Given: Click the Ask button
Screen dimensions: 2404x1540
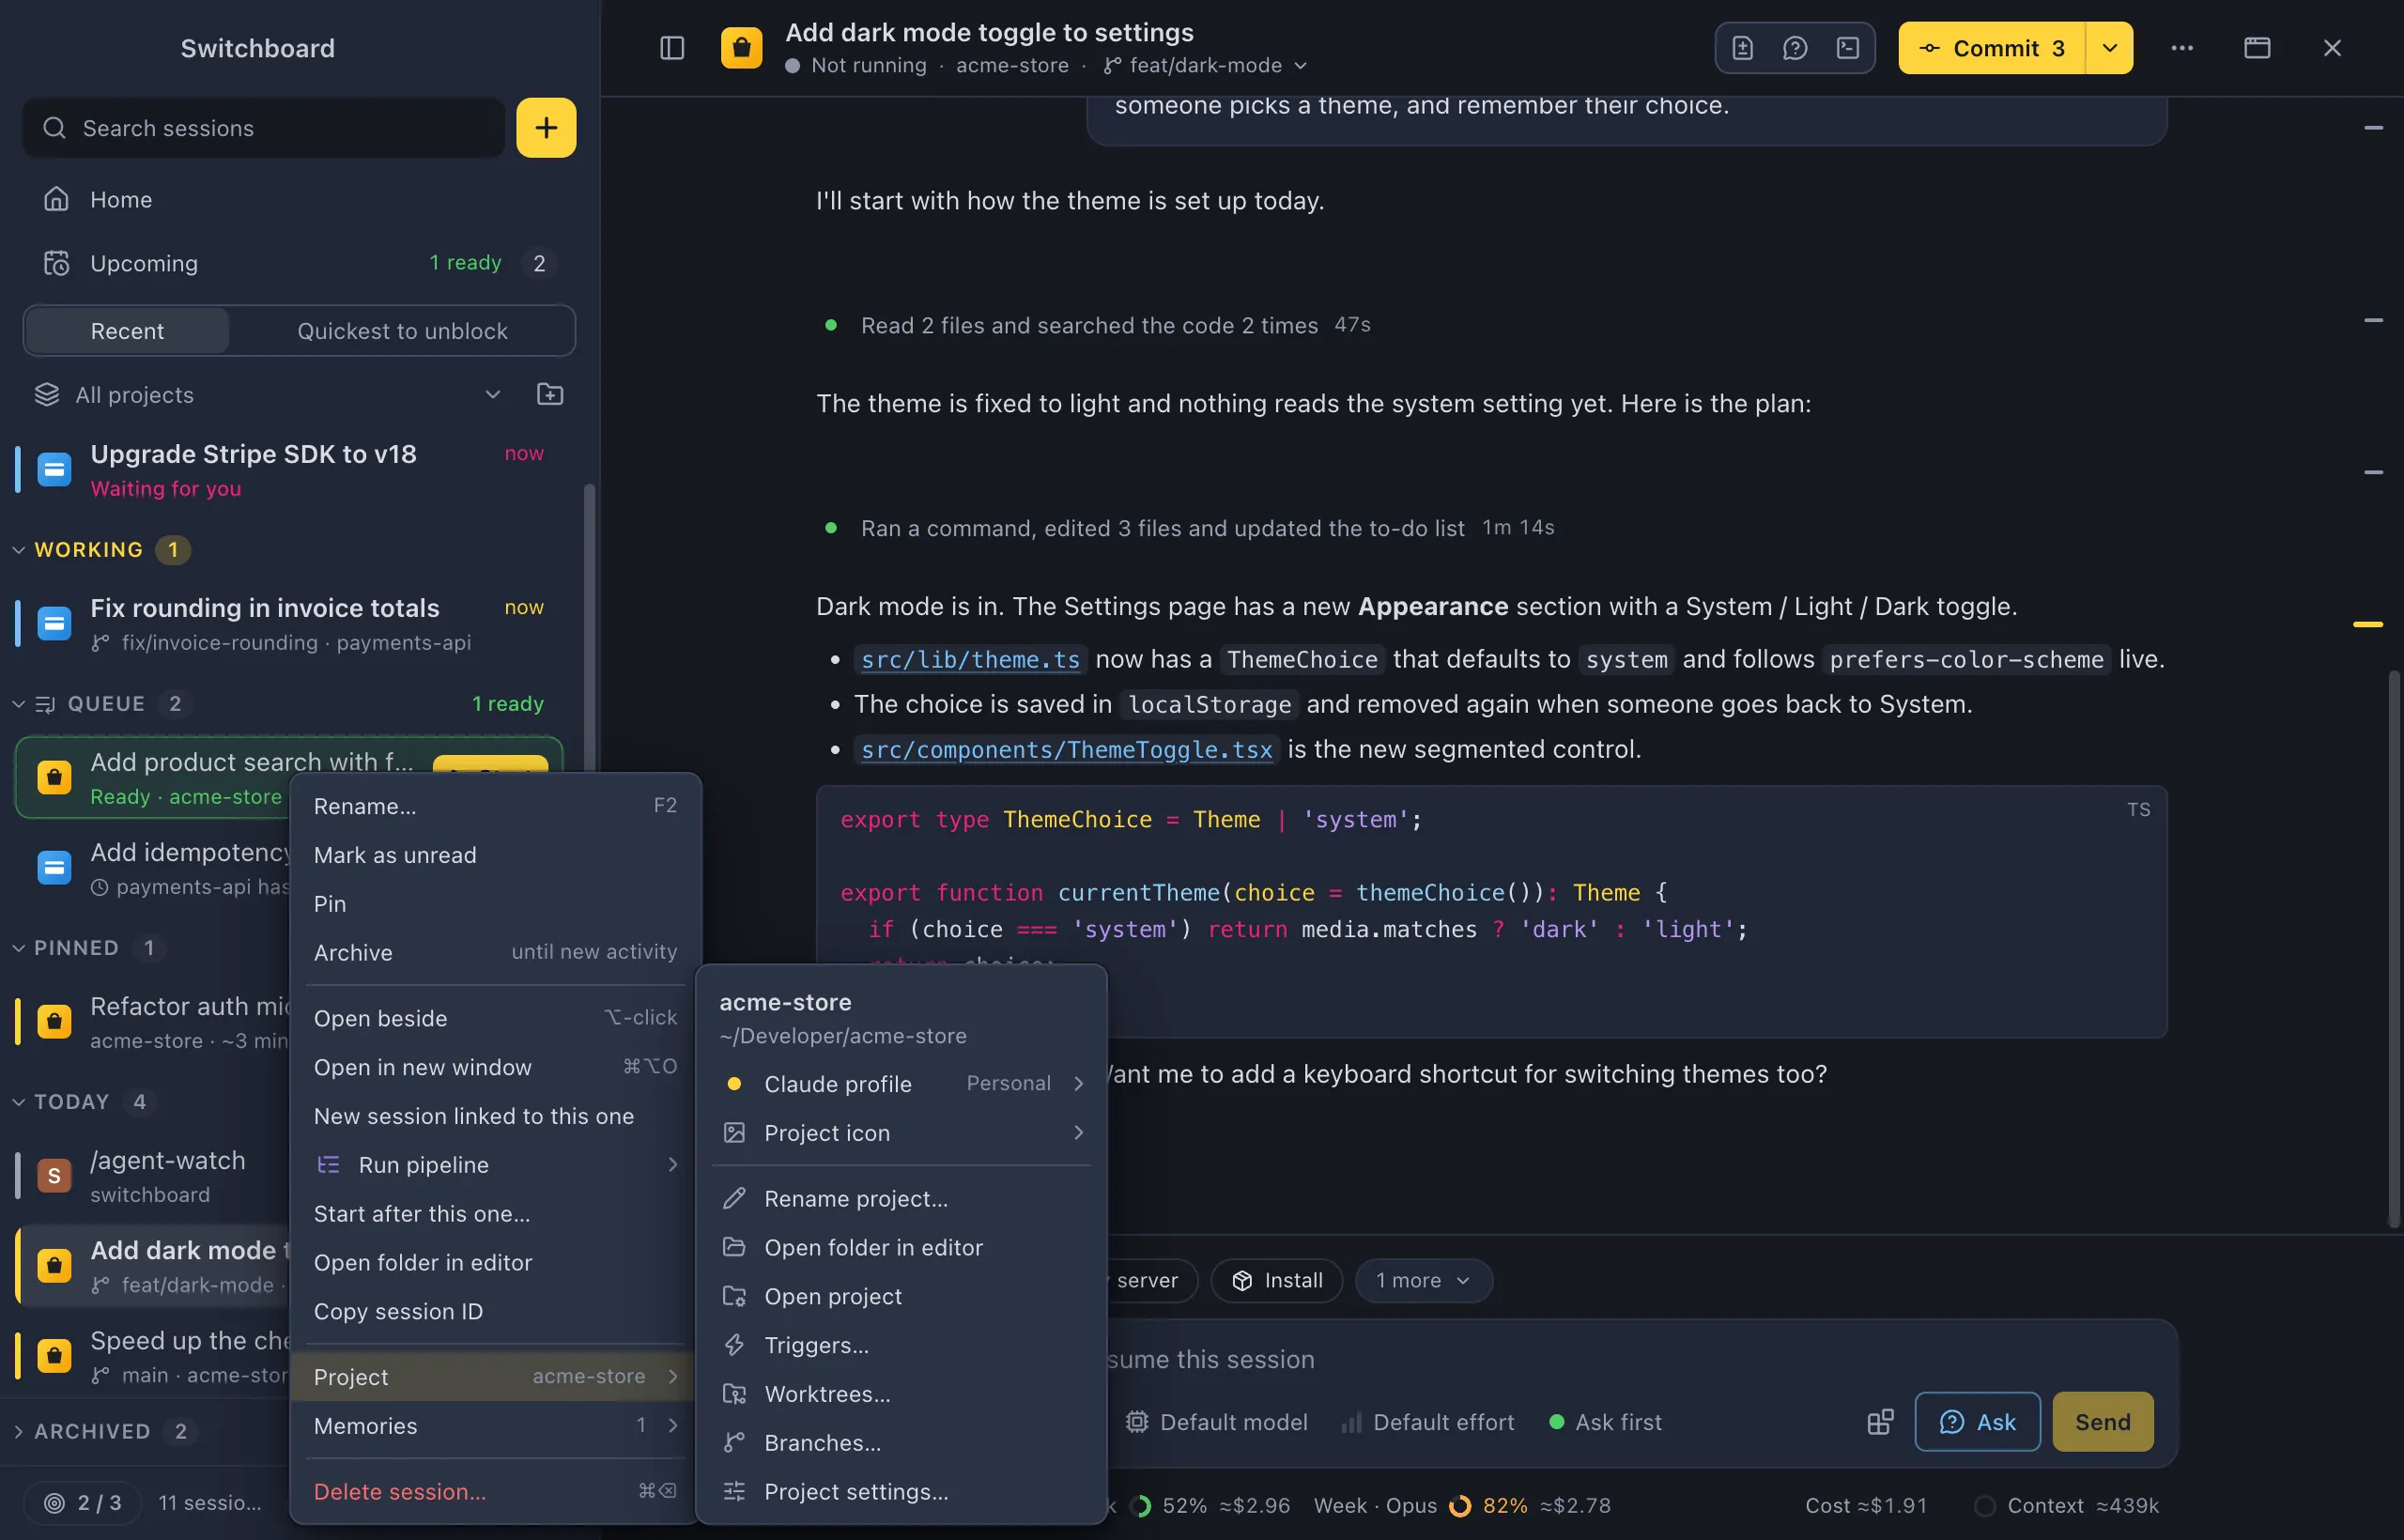Looking at the screenshot, I should (x=1977, y=1422).
